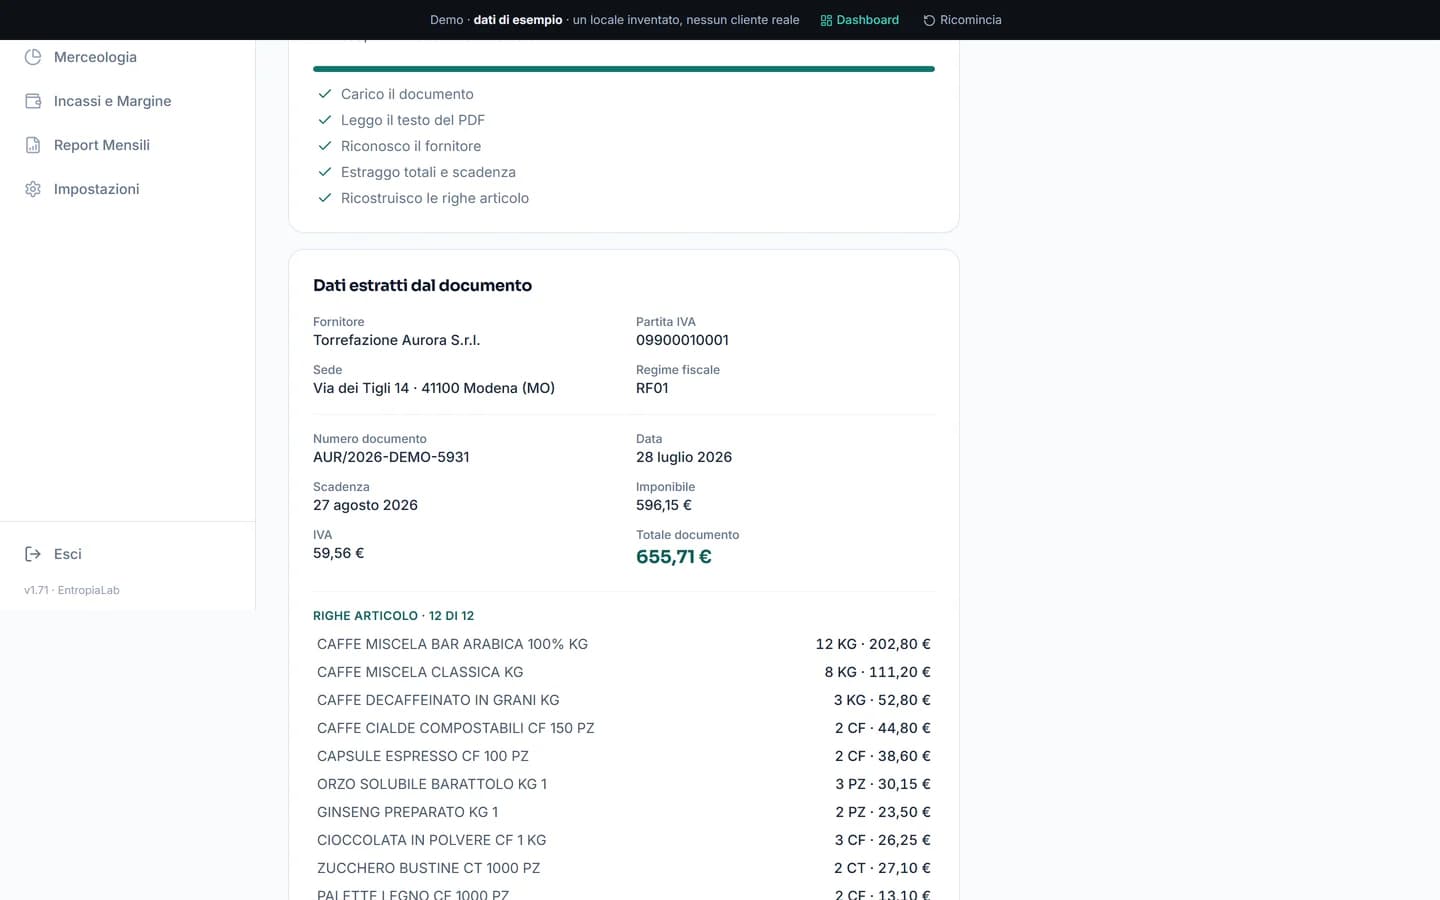Click the Dati estratti dal documento heading

click(422, 285)
